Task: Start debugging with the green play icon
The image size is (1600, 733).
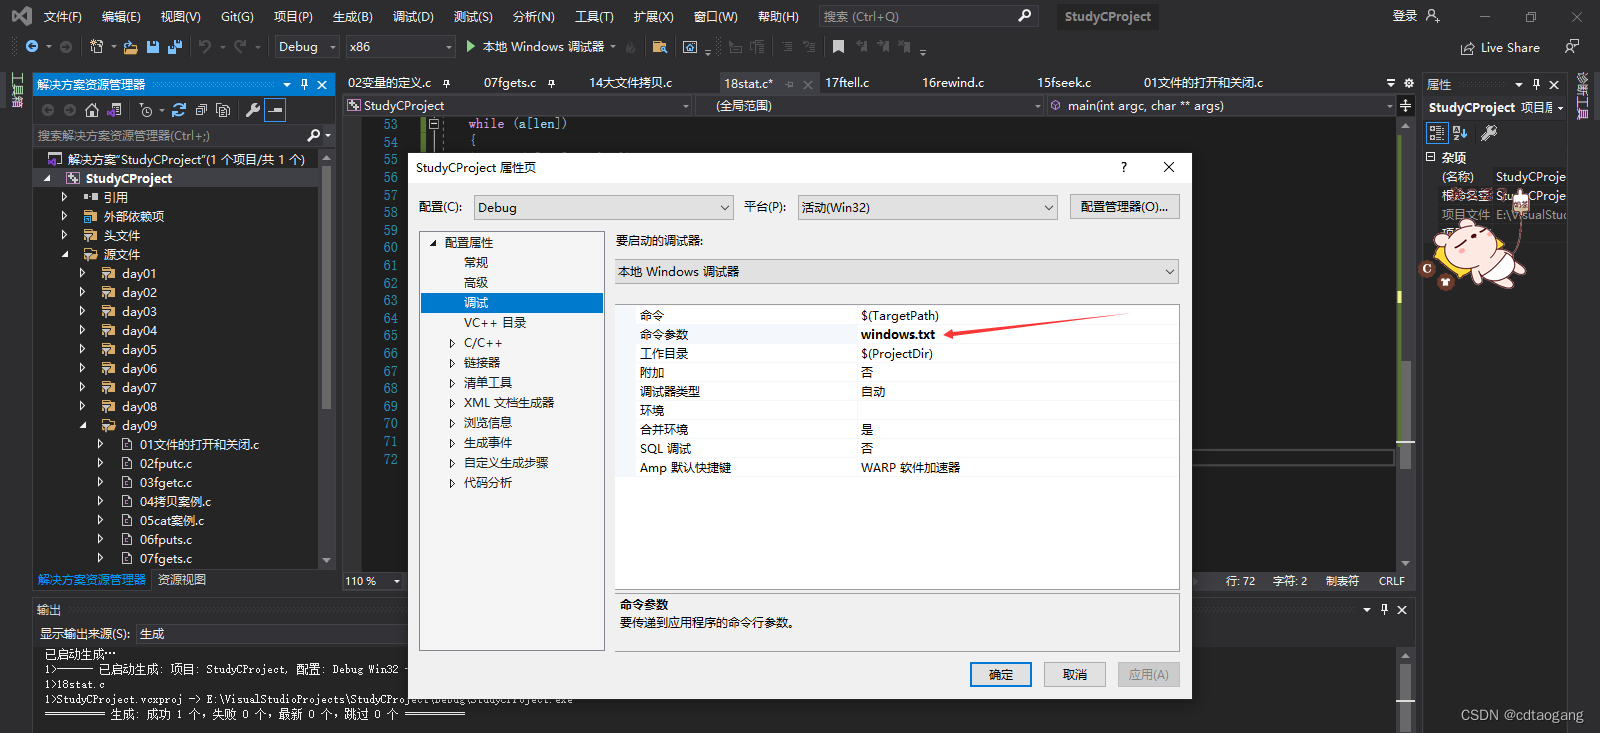Action: (x=471, y=47)
